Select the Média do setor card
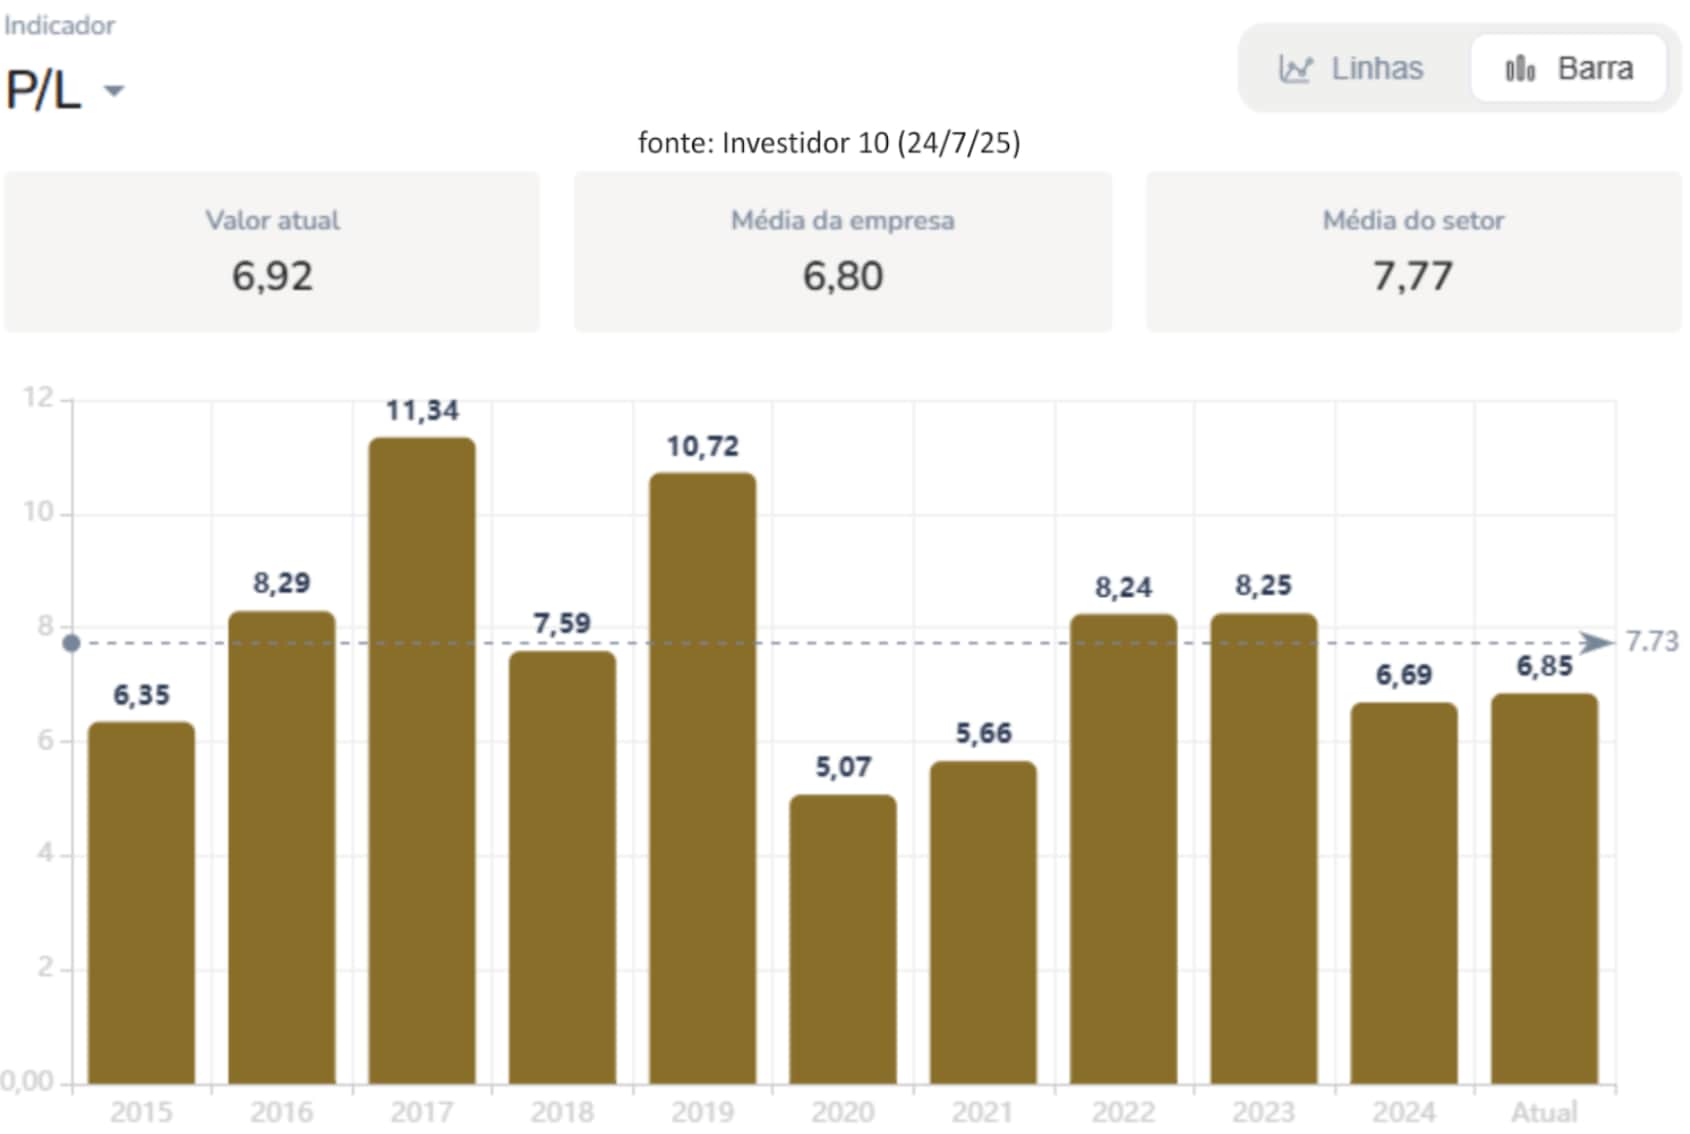 [x=1413, y=252]
